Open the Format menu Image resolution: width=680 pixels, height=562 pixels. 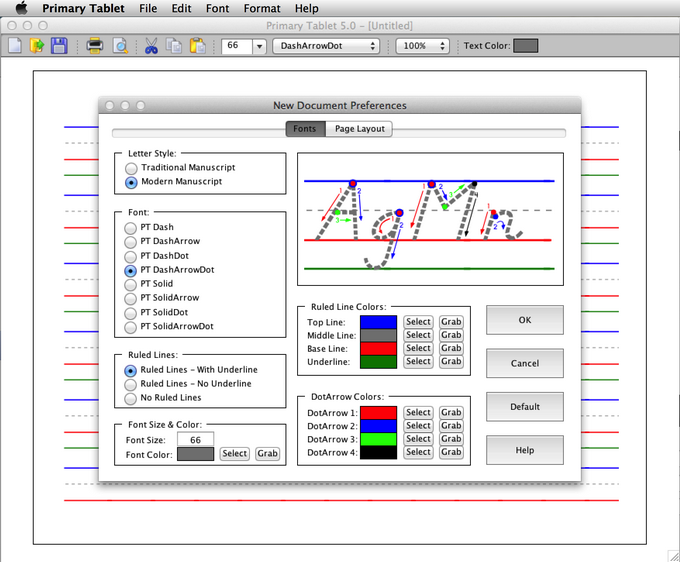click(262, 8)
